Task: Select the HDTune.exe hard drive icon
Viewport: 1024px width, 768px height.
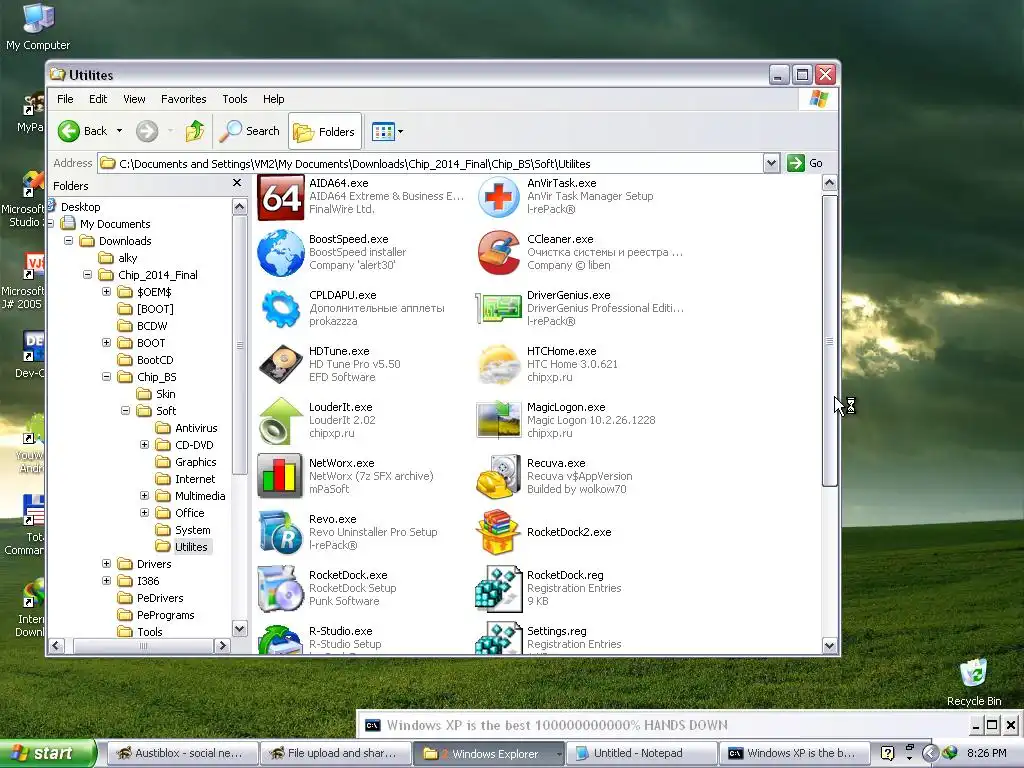Action: [x=281, y=364]
